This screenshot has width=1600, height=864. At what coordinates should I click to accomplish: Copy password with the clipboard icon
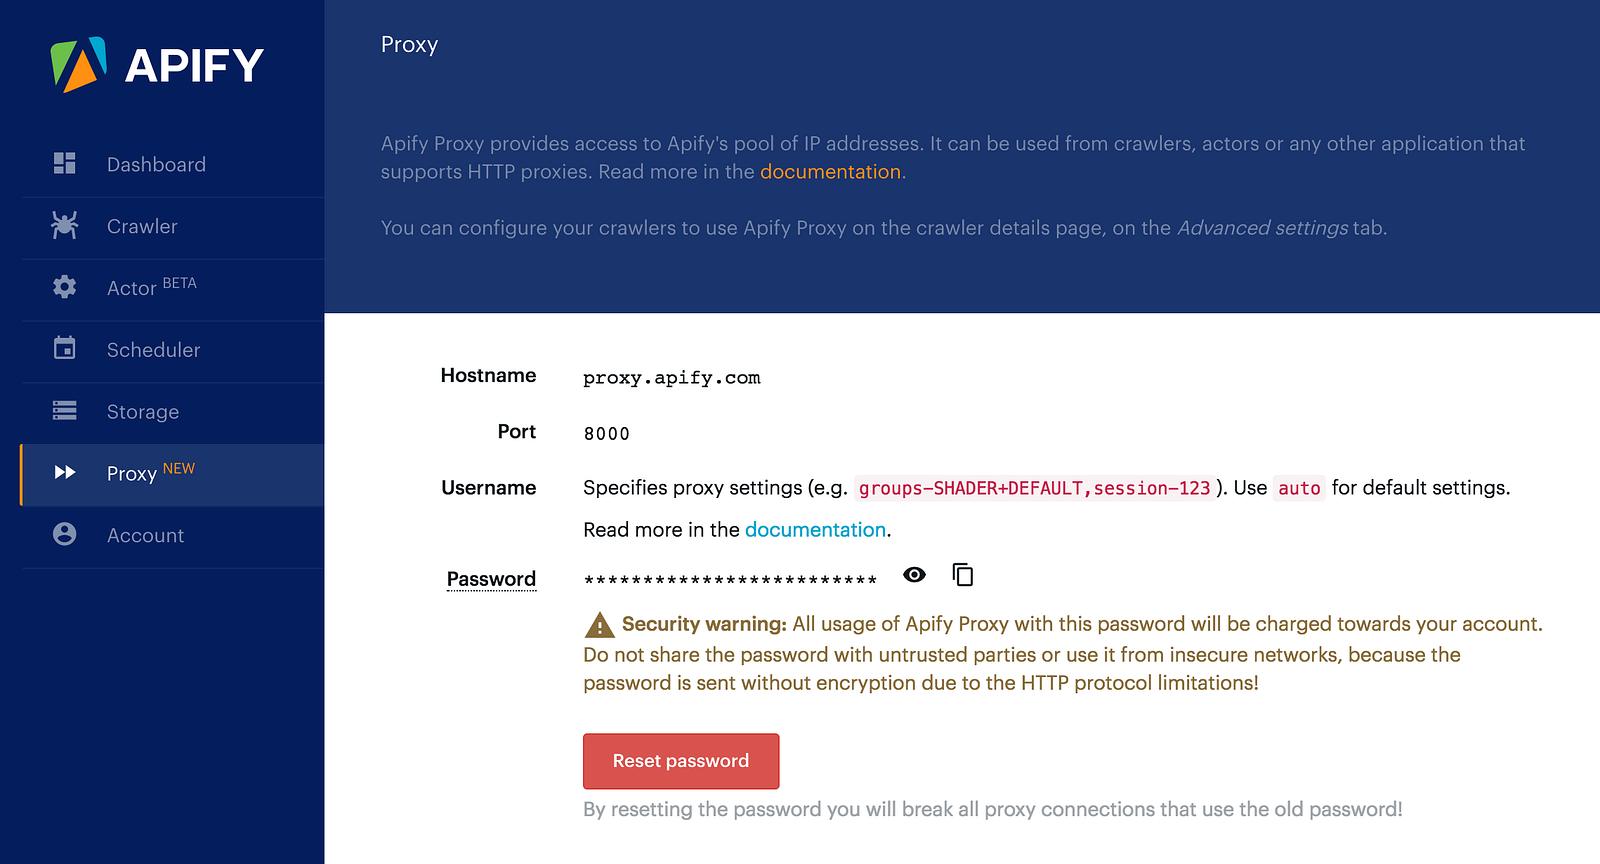click(x=962, y=575)
